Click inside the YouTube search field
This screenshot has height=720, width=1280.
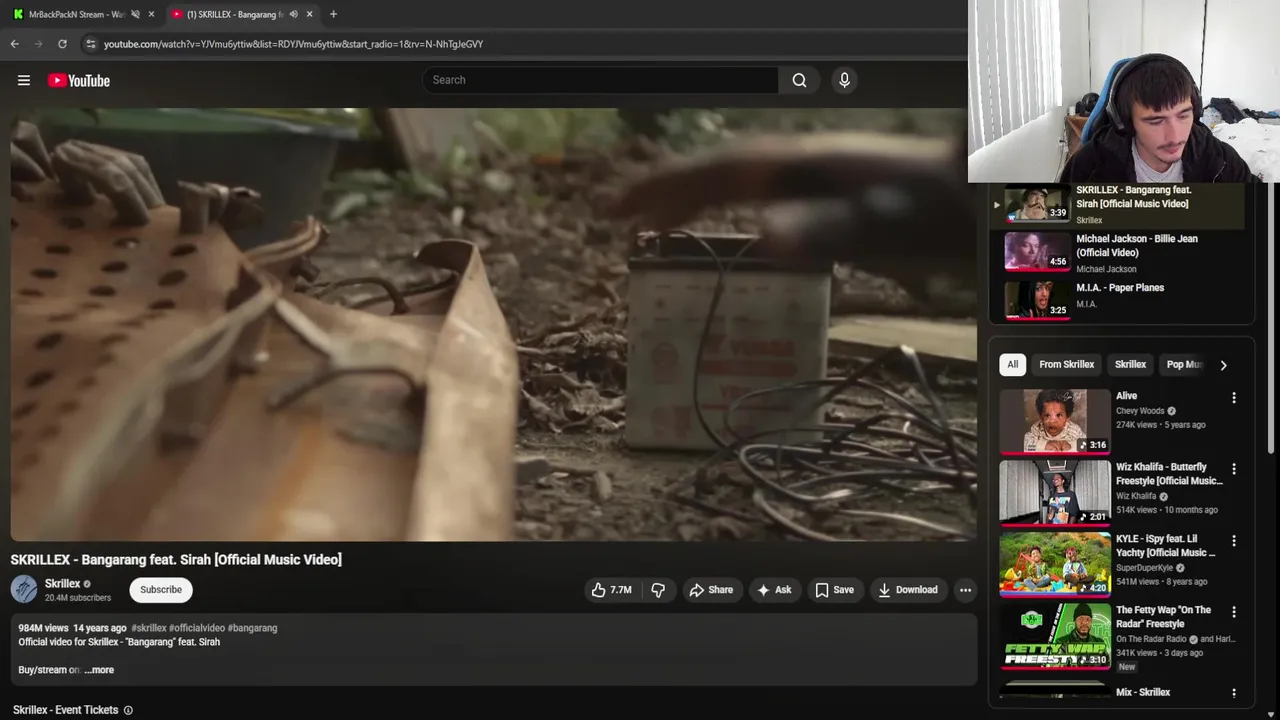pos(600,80)
